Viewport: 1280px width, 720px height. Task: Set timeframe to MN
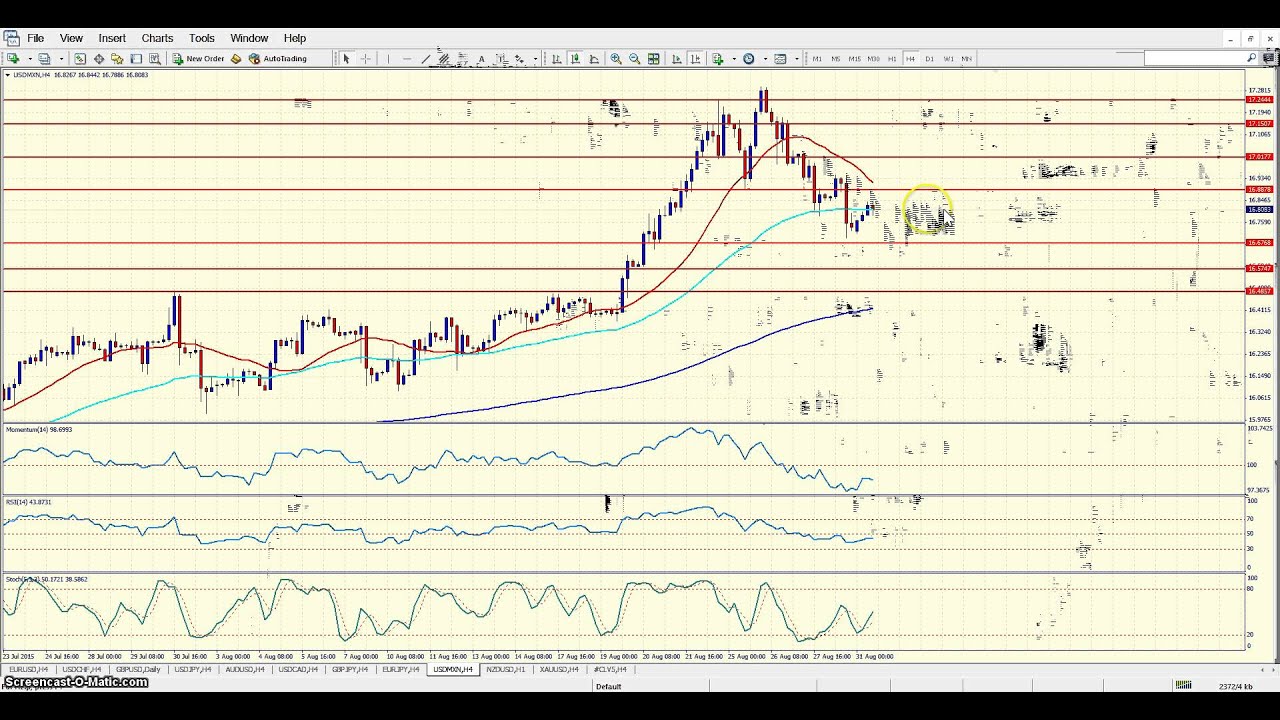pyautogui.click(x=967, y=59)
